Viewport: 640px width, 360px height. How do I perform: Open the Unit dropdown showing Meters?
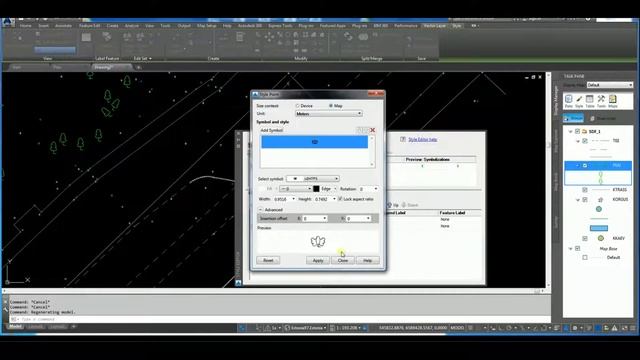pos(329,113)
